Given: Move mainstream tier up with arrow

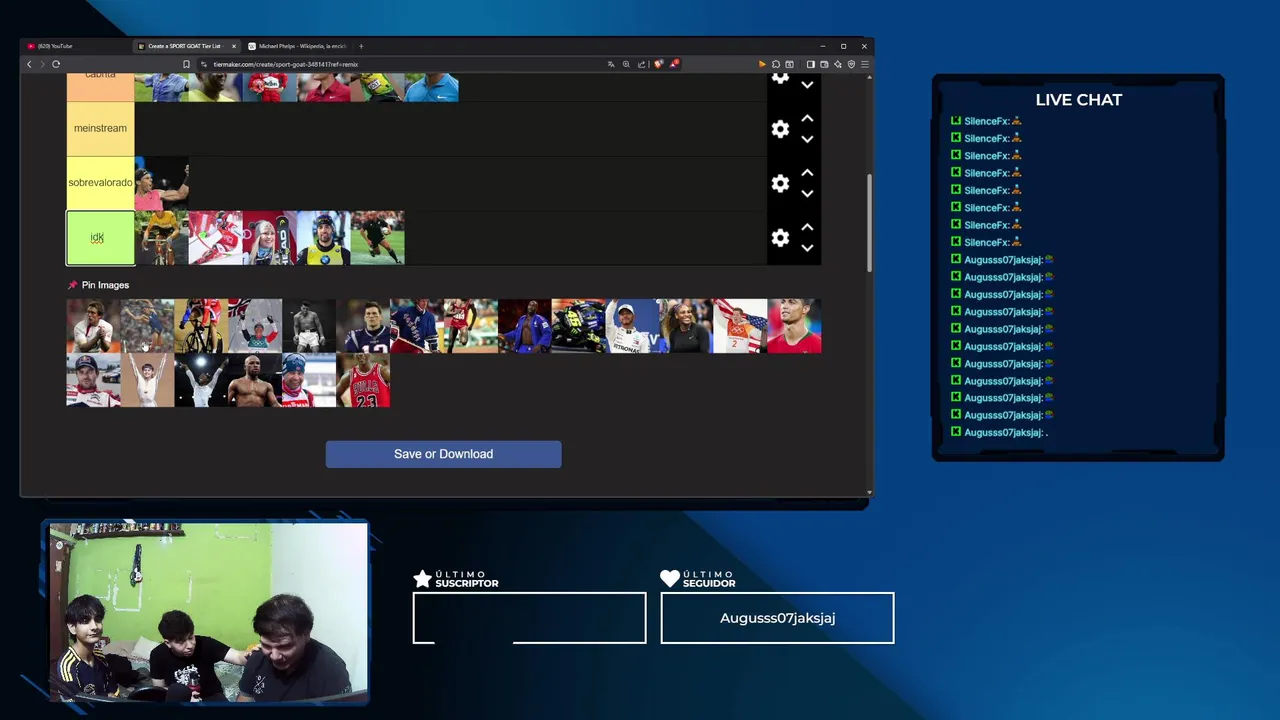Looking at the screenshot, I should (807, 118).
